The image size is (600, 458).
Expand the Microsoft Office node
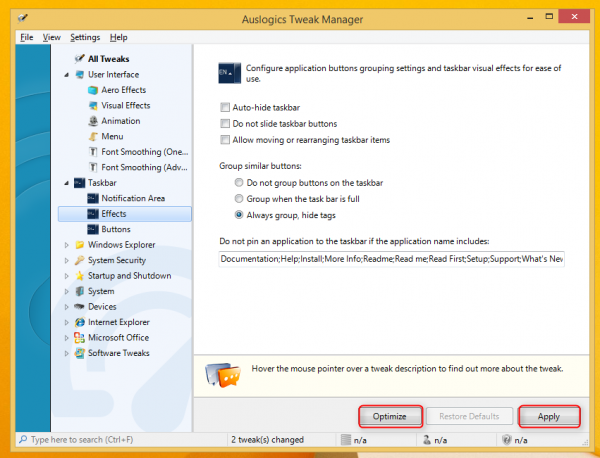pyautogui.click(x=67, y=338)
